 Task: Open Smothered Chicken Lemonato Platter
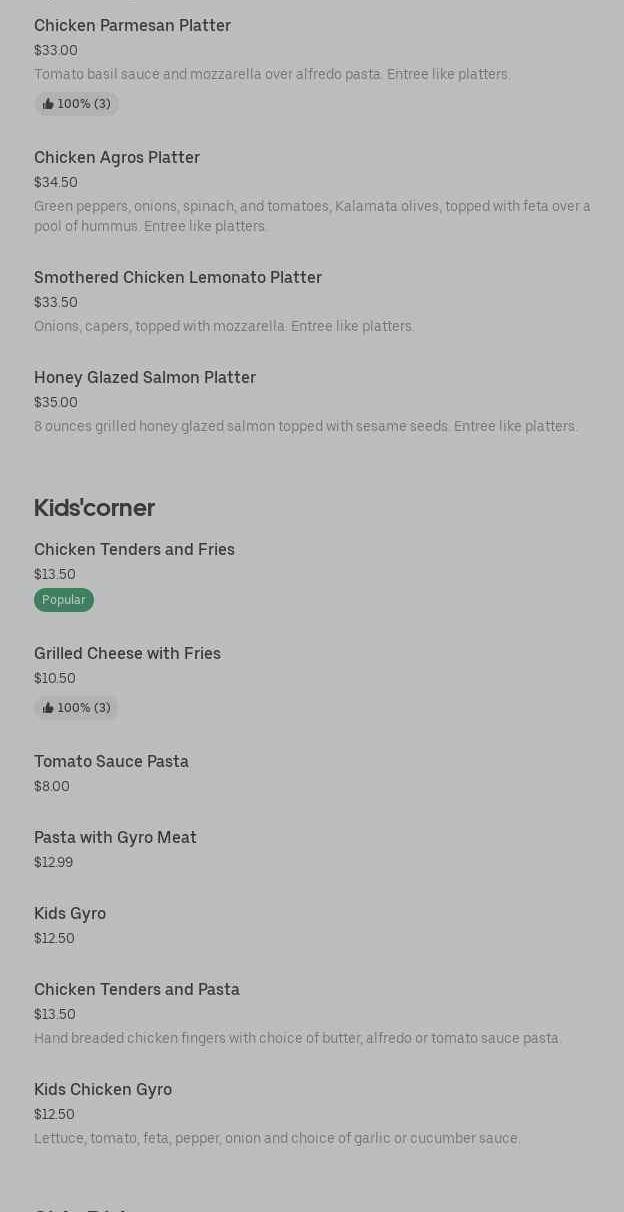click(x=178, y=278)
